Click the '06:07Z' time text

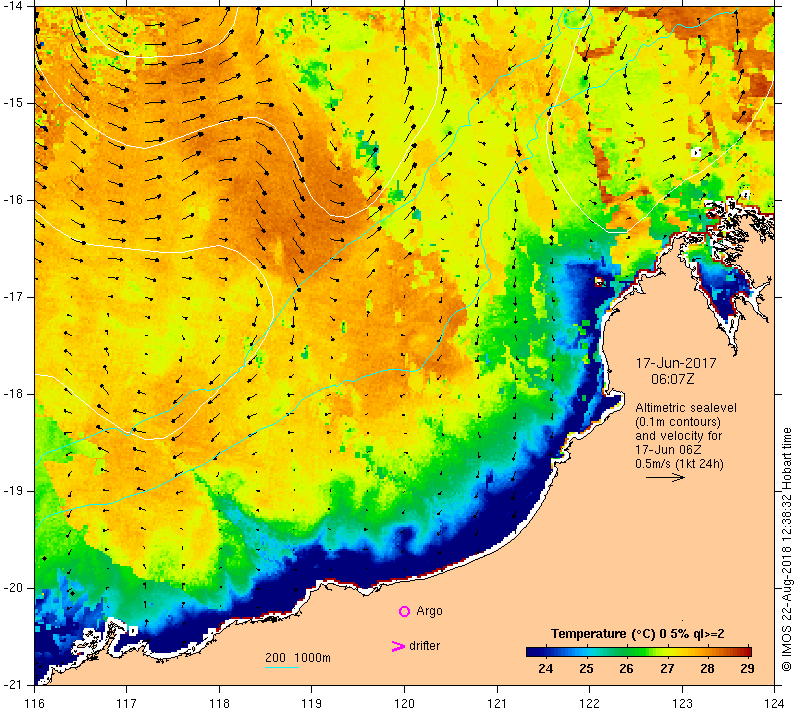(x=672, y=379)
